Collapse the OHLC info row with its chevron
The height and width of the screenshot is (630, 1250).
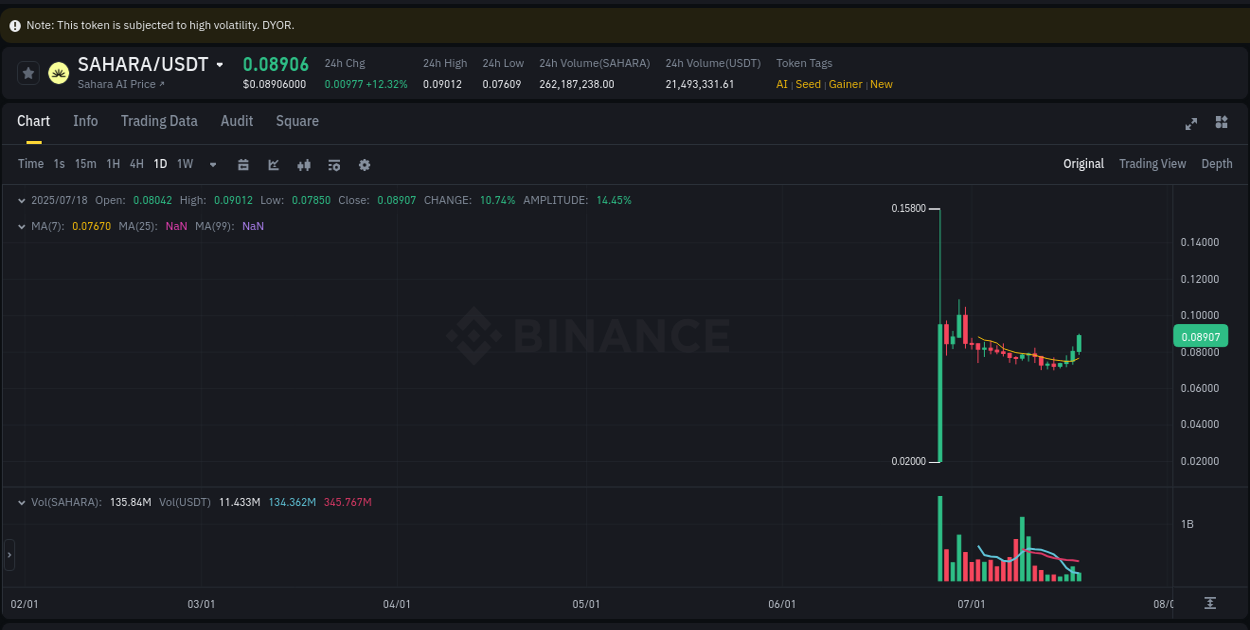(20, 200)
